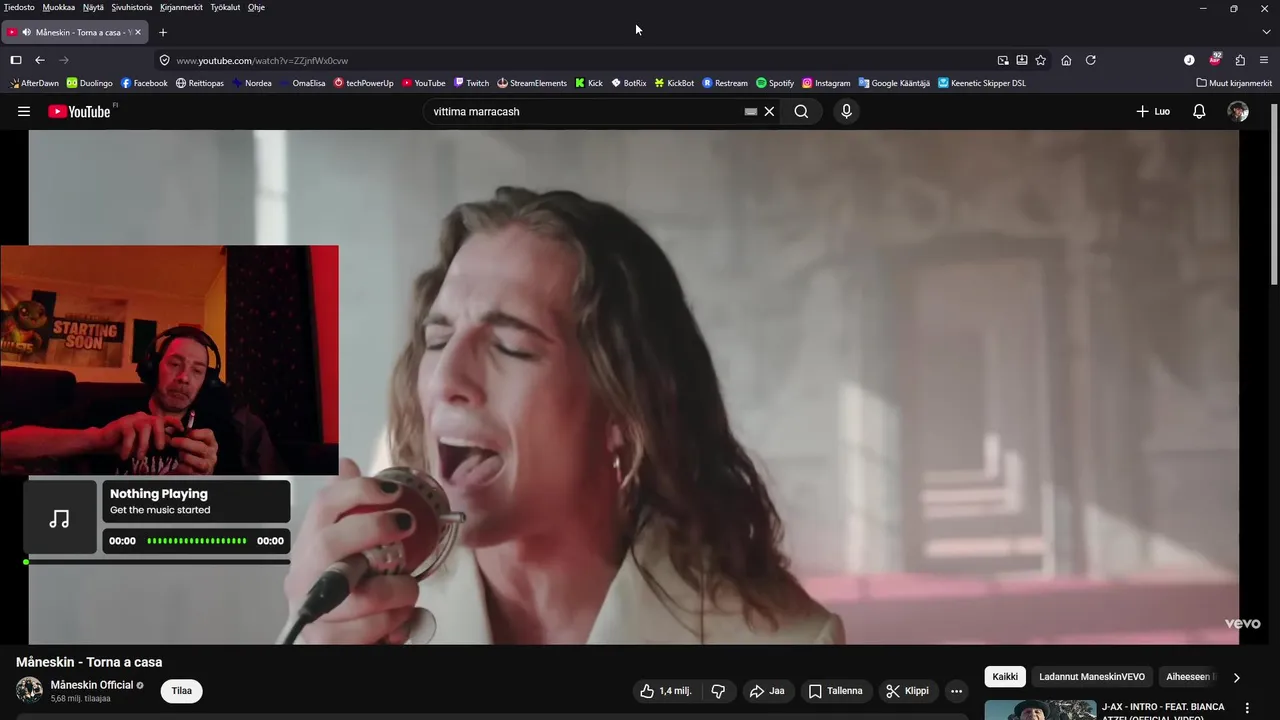Go to YouTube home via logo
The width and height of the screenshot is (1280, 720).
coord(81,112)
